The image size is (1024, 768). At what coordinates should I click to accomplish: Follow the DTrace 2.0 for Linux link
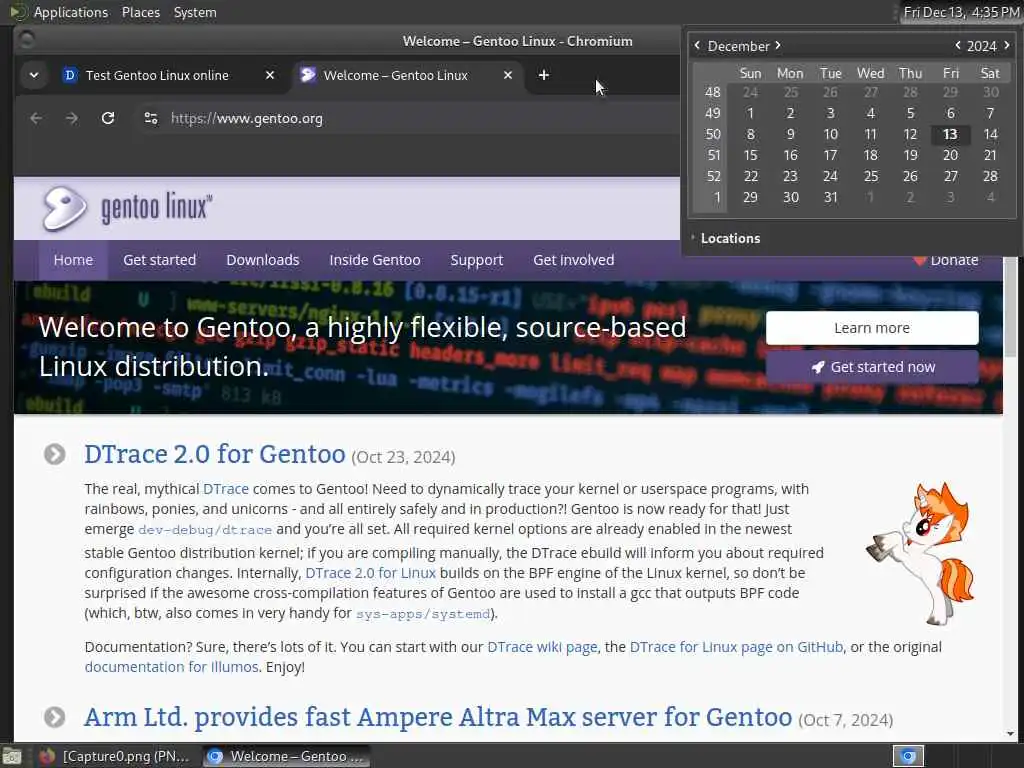click(x=370, y=573)
